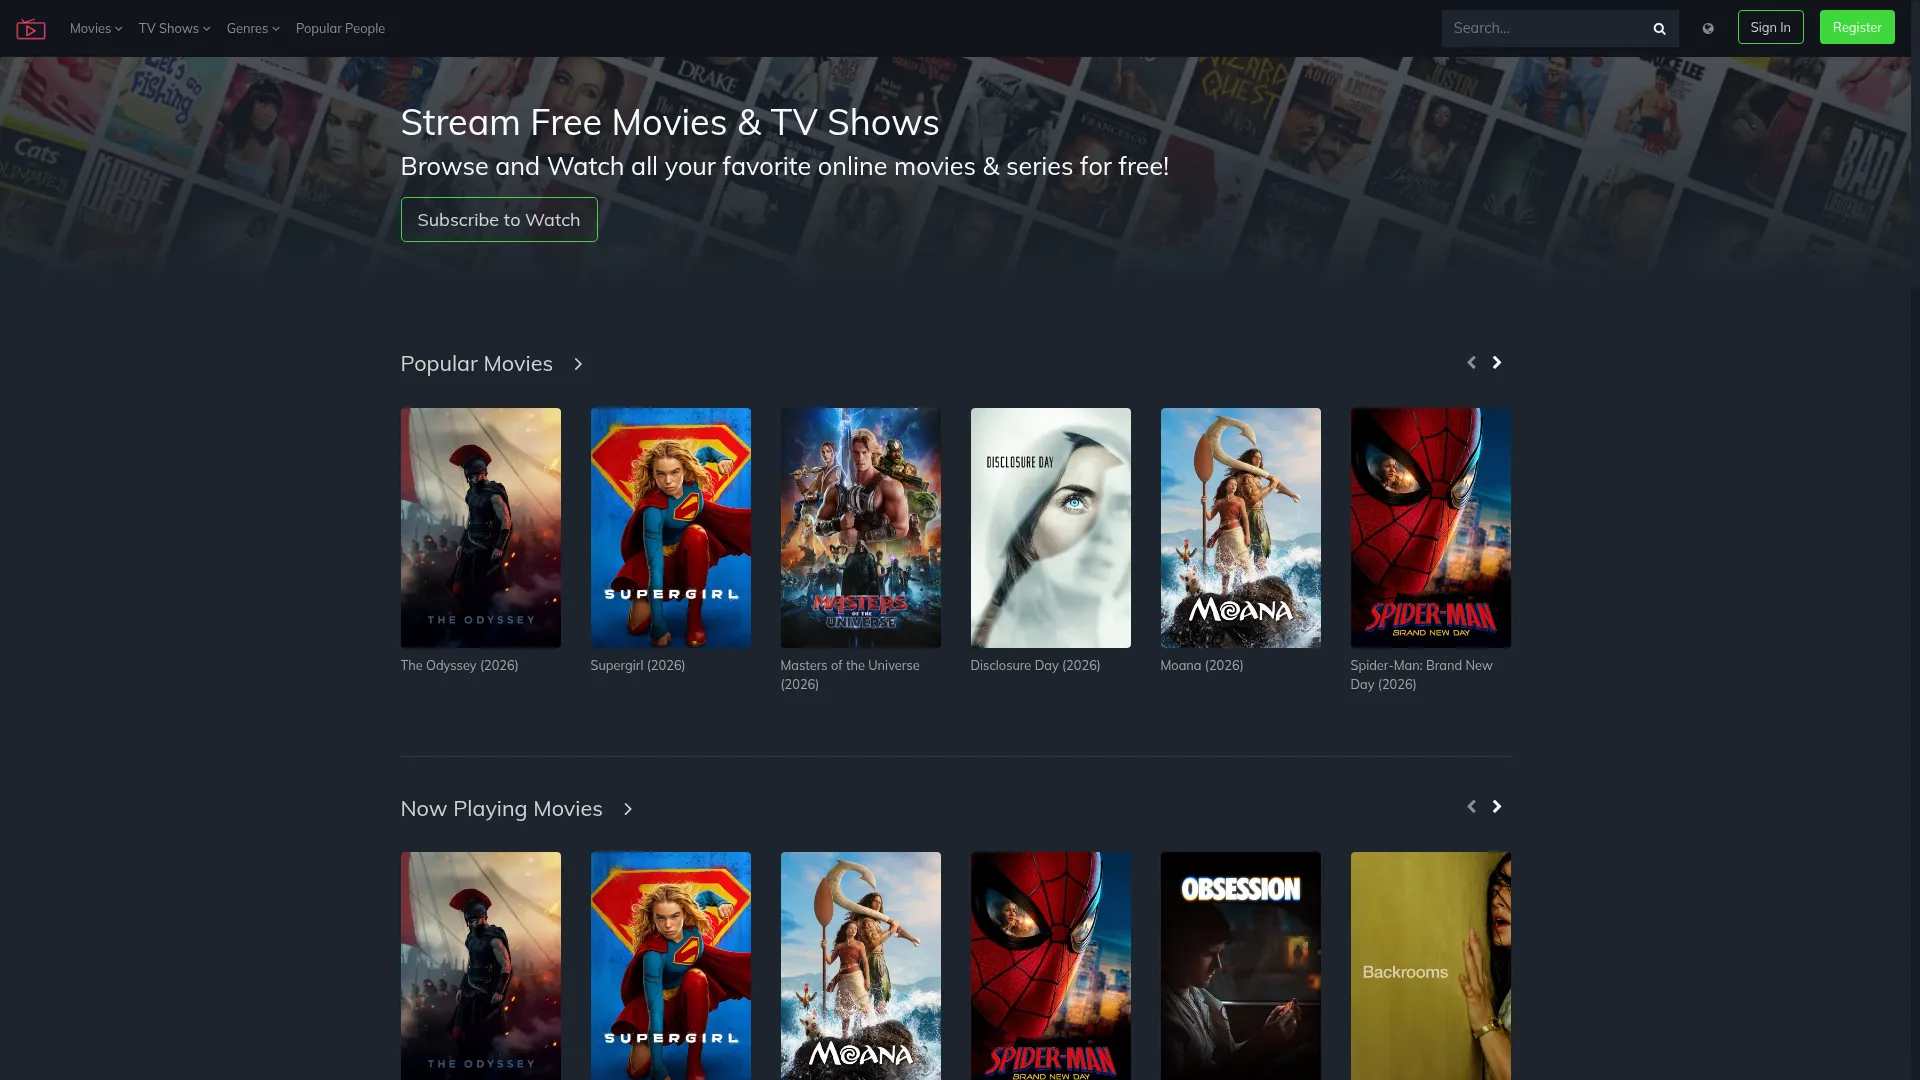This screenshot has height=1080, width=1920.
Task: Open the Now Playing Movies heading
Action: [501, 809]
